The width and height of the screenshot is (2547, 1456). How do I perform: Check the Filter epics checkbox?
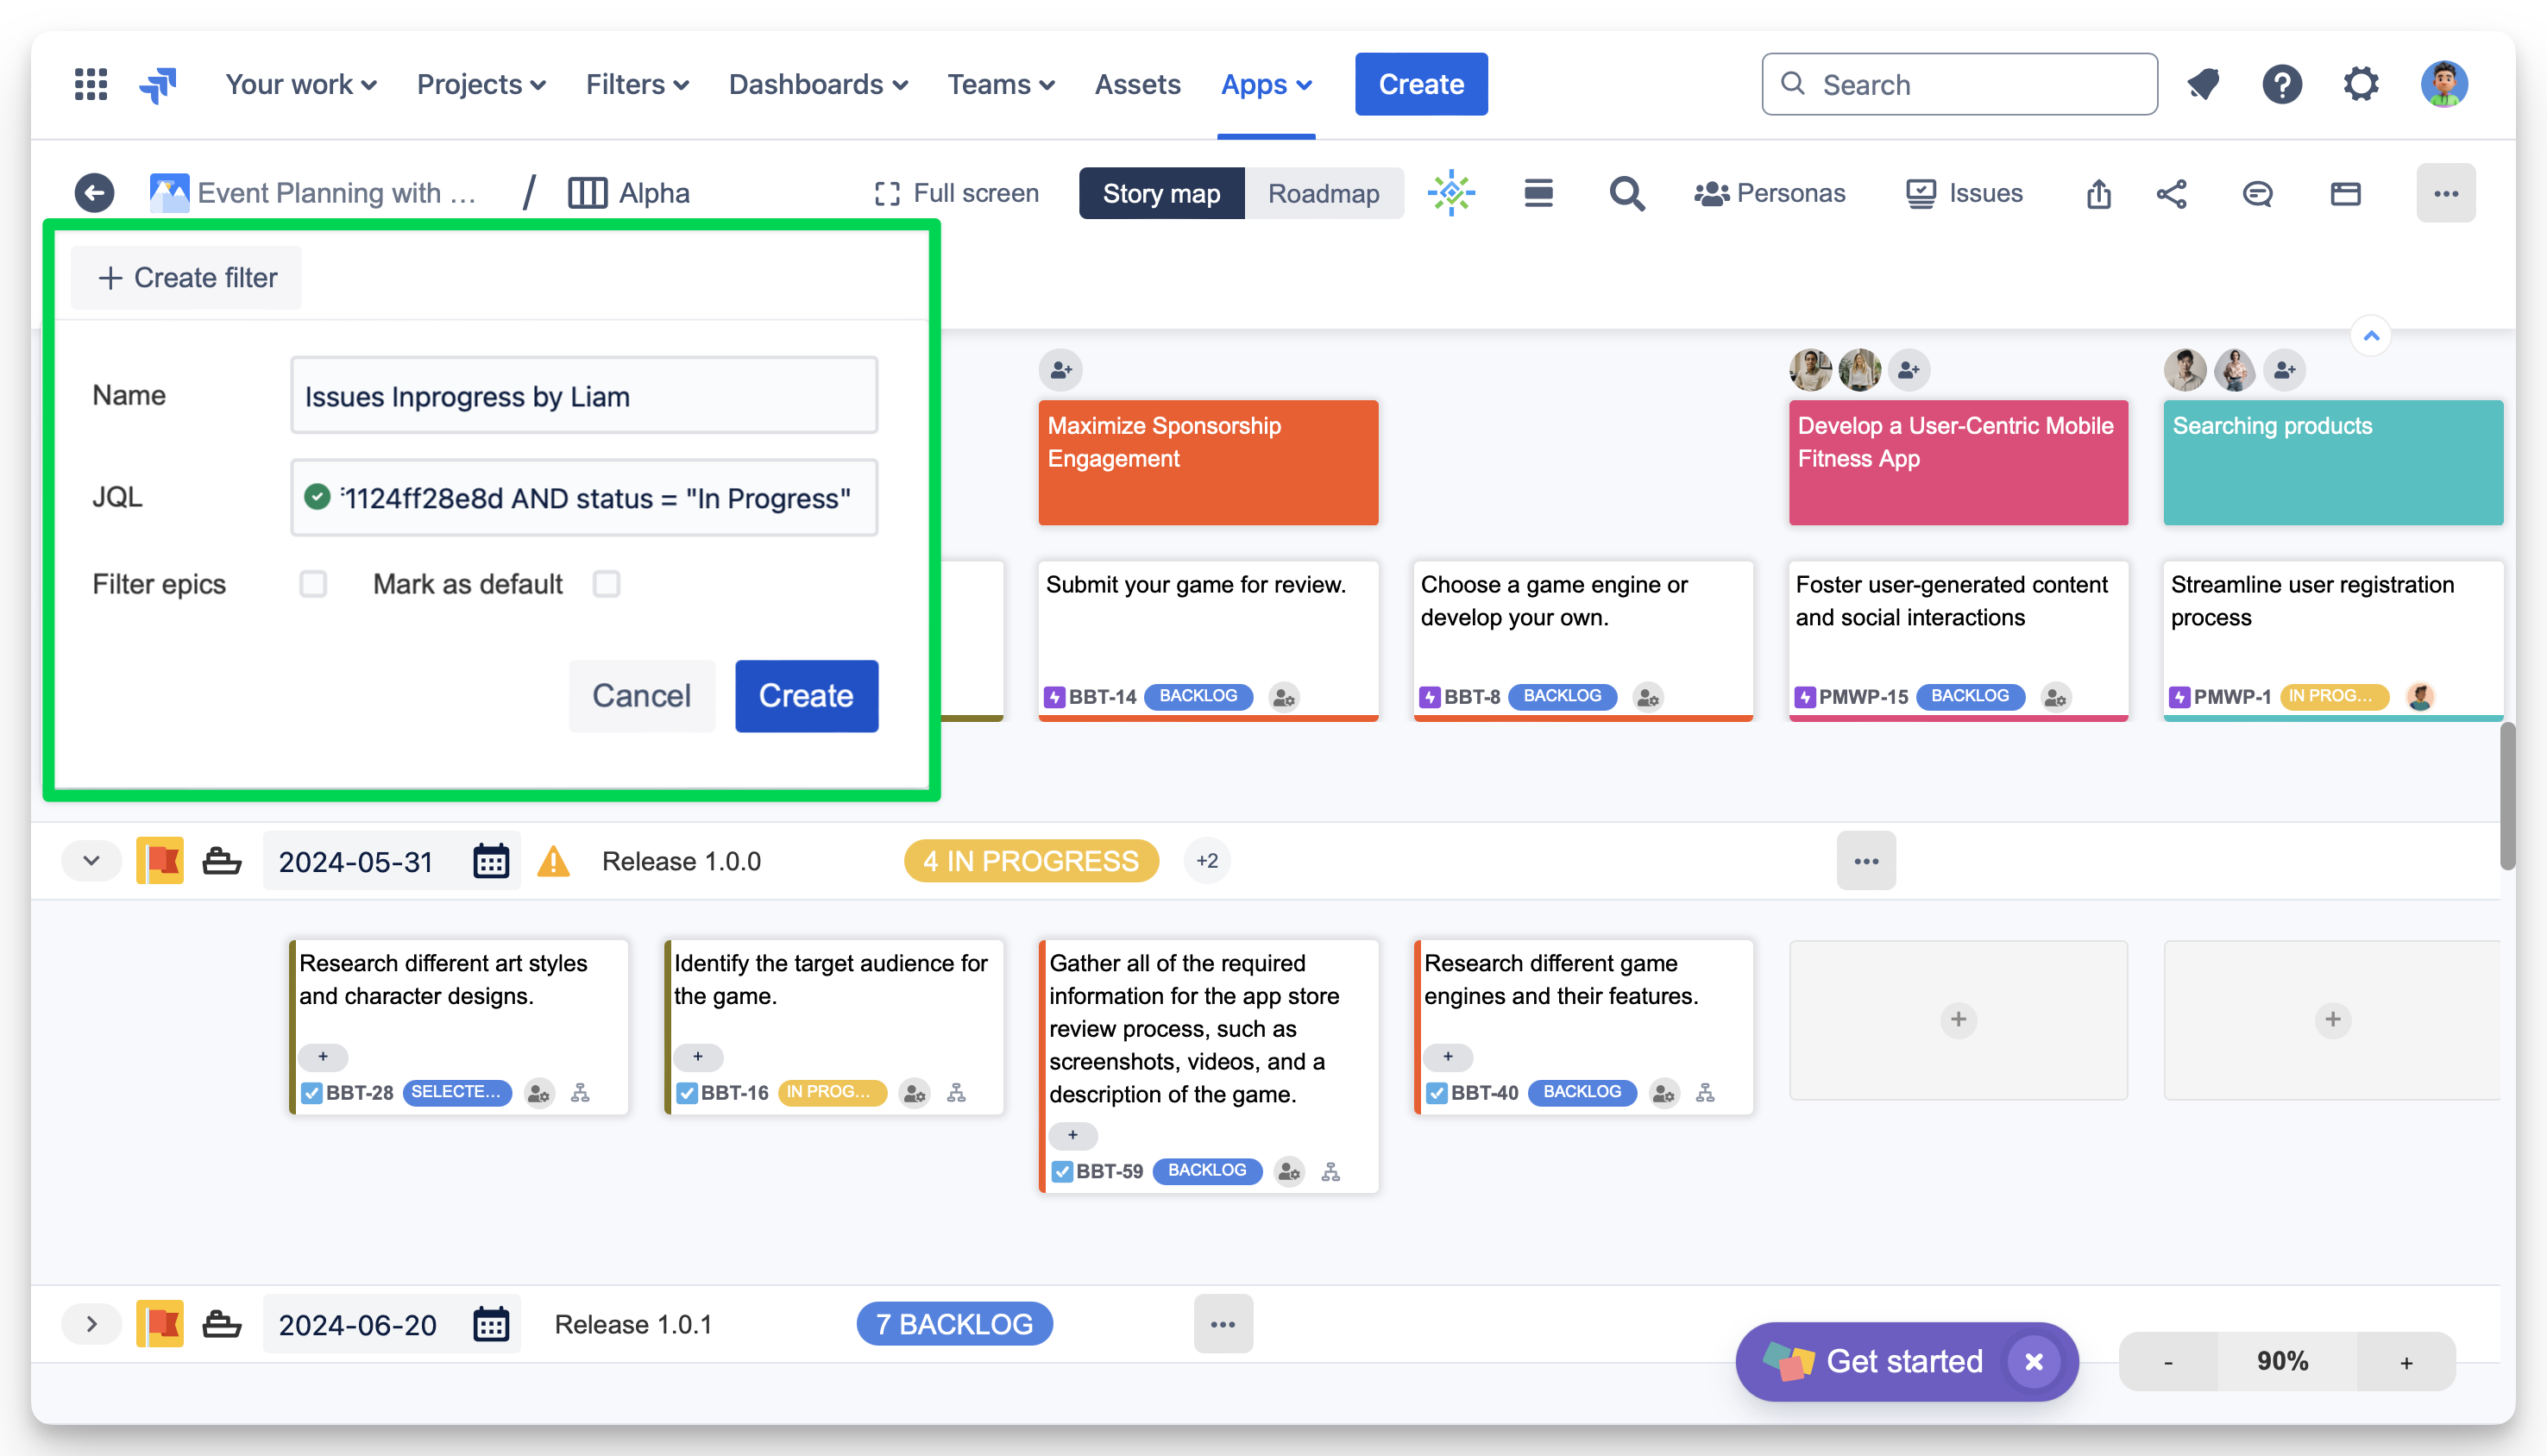tap(313, 584)
